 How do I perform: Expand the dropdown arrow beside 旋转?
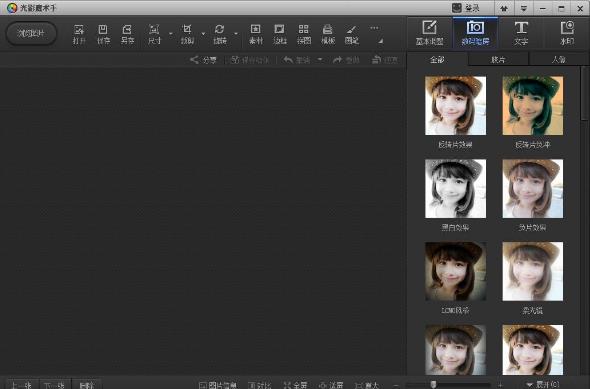[236, 33]
